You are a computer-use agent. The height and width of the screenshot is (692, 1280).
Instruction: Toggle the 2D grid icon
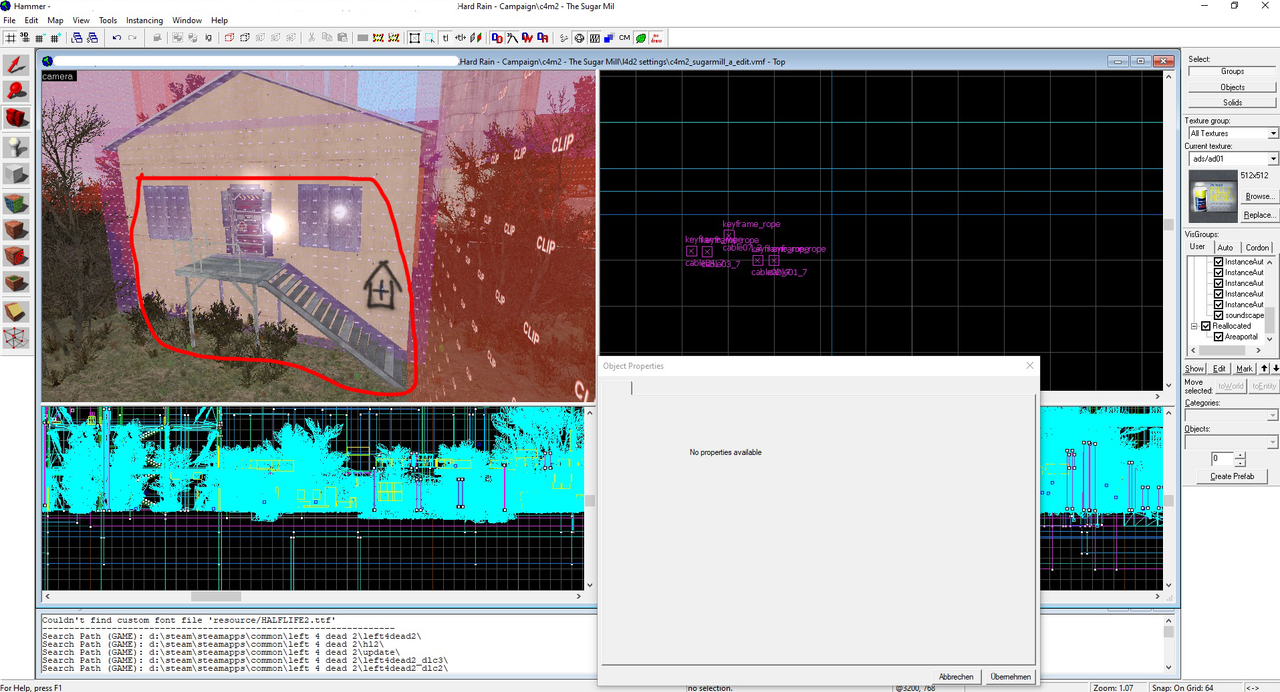pos(11,38)
